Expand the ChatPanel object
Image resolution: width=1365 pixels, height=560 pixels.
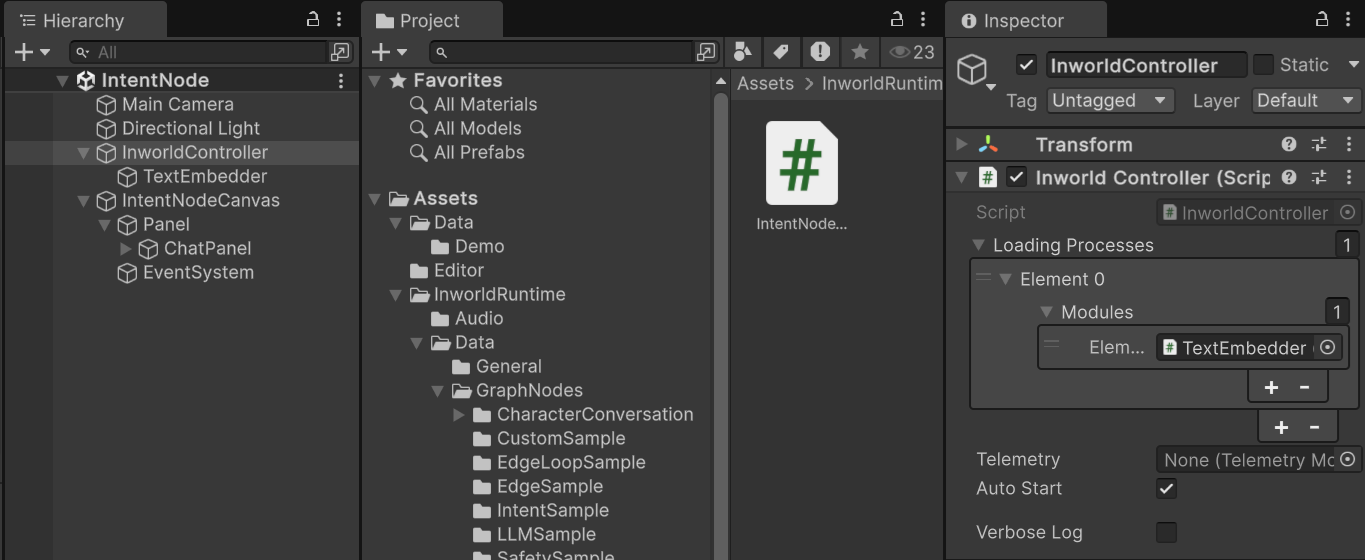(126, 249)
